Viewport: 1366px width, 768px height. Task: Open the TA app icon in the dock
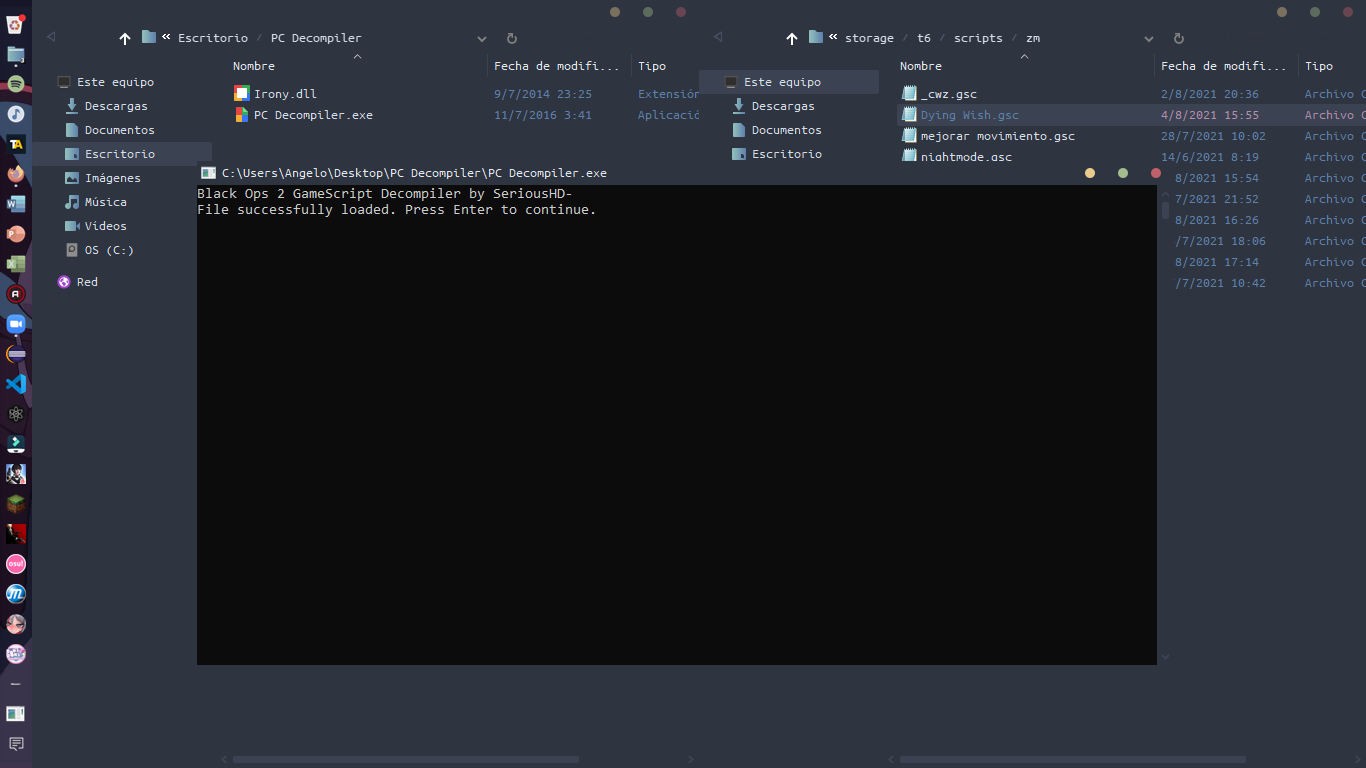click(x=16, y=144)
